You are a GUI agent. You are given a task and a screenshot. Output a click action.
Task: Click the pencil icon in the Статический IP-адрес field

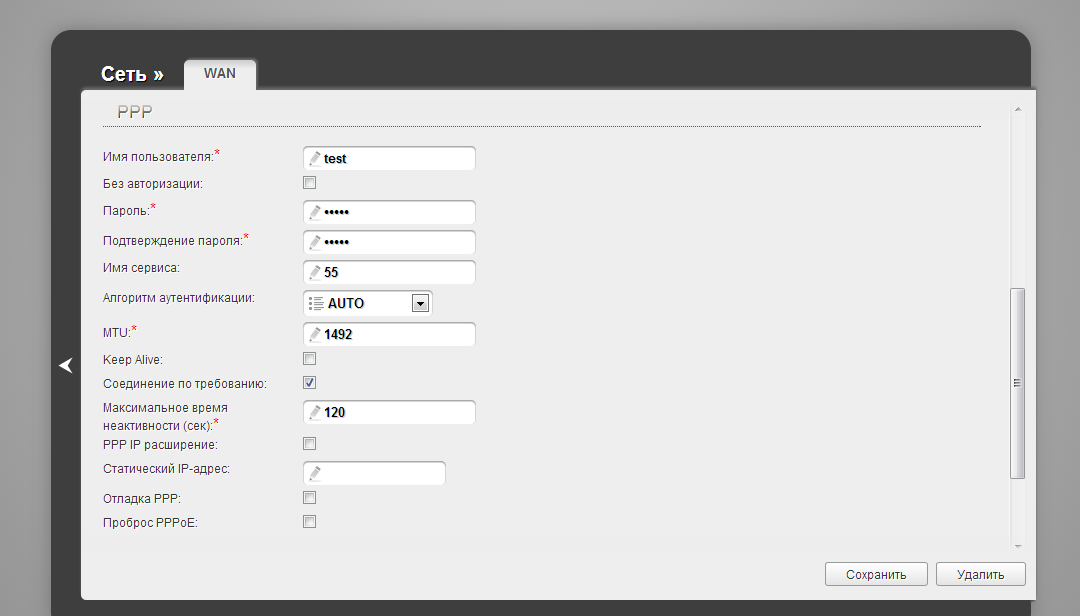tap(315, 473)
